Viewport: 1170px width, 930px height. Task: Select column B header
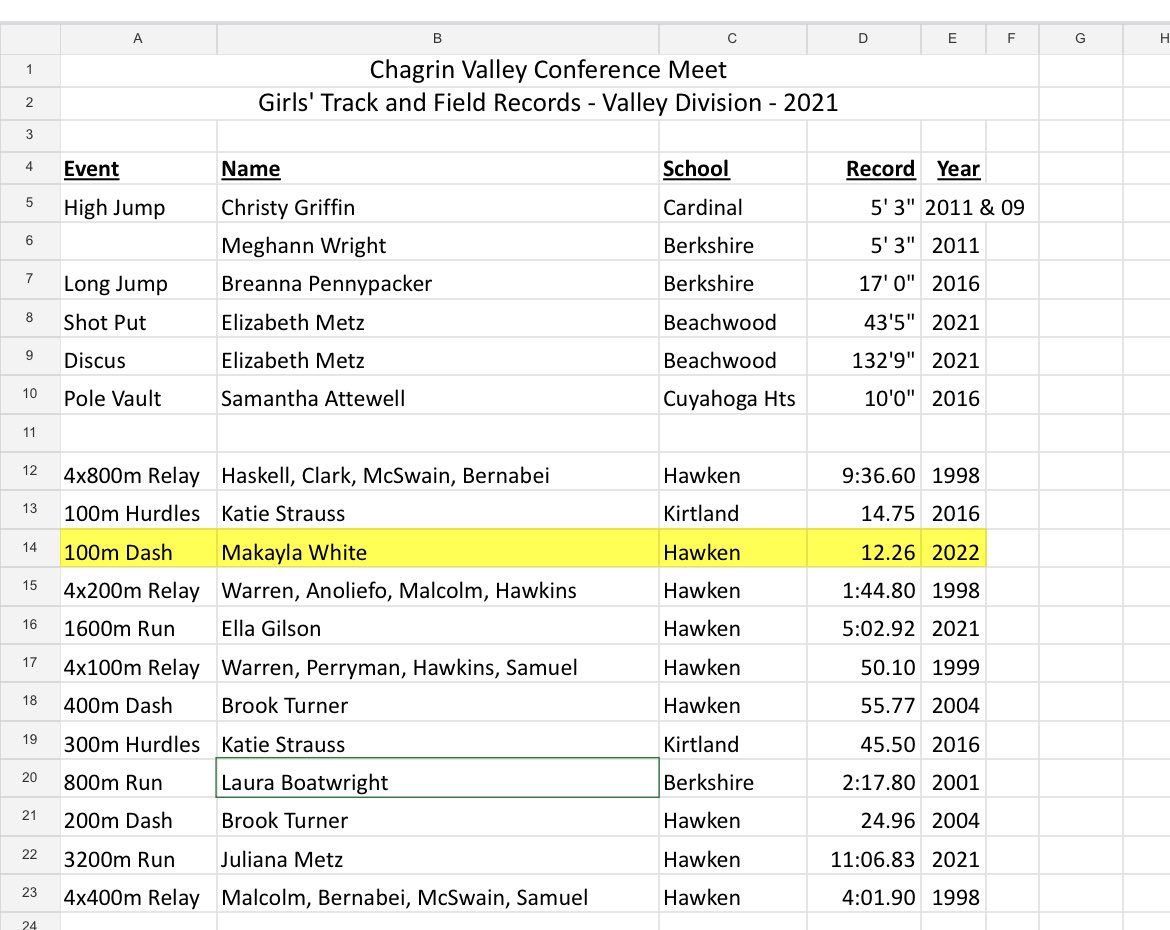(x=437, y=38)
